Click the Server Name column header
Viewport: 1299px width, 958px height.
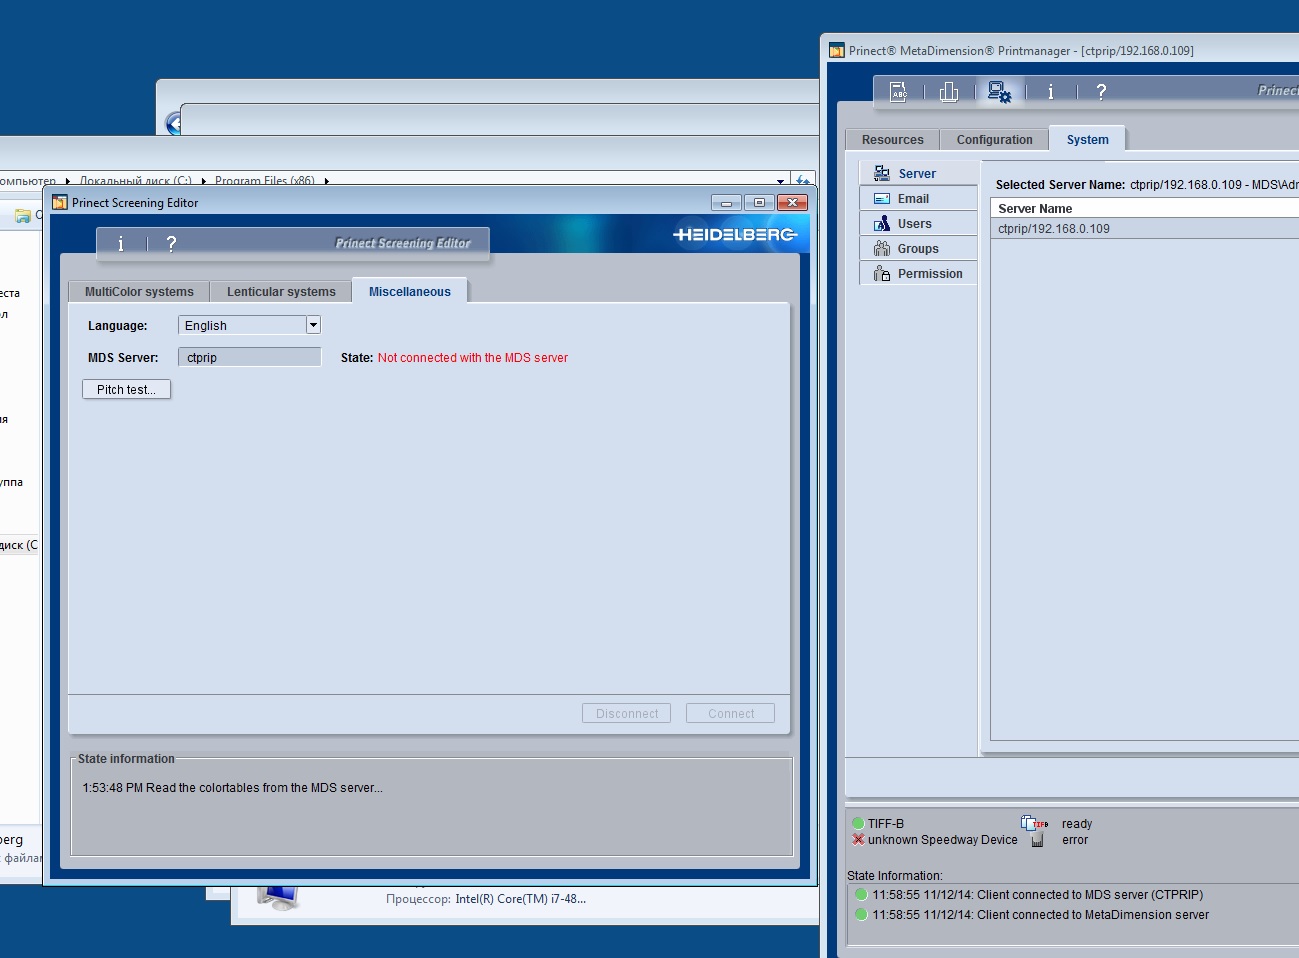pos(1144,209)
